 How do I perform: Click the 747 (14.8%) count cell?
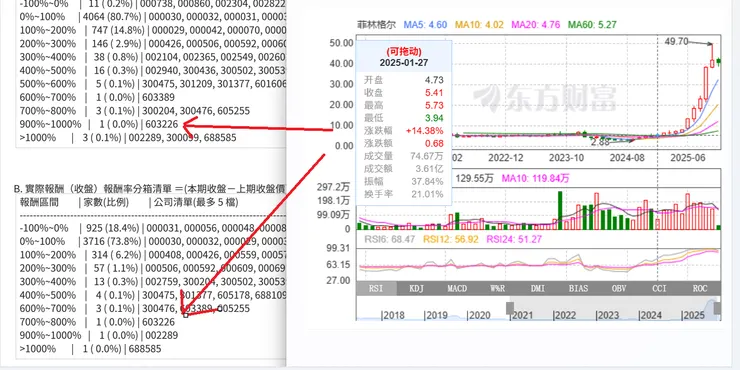tap(116, 30)
